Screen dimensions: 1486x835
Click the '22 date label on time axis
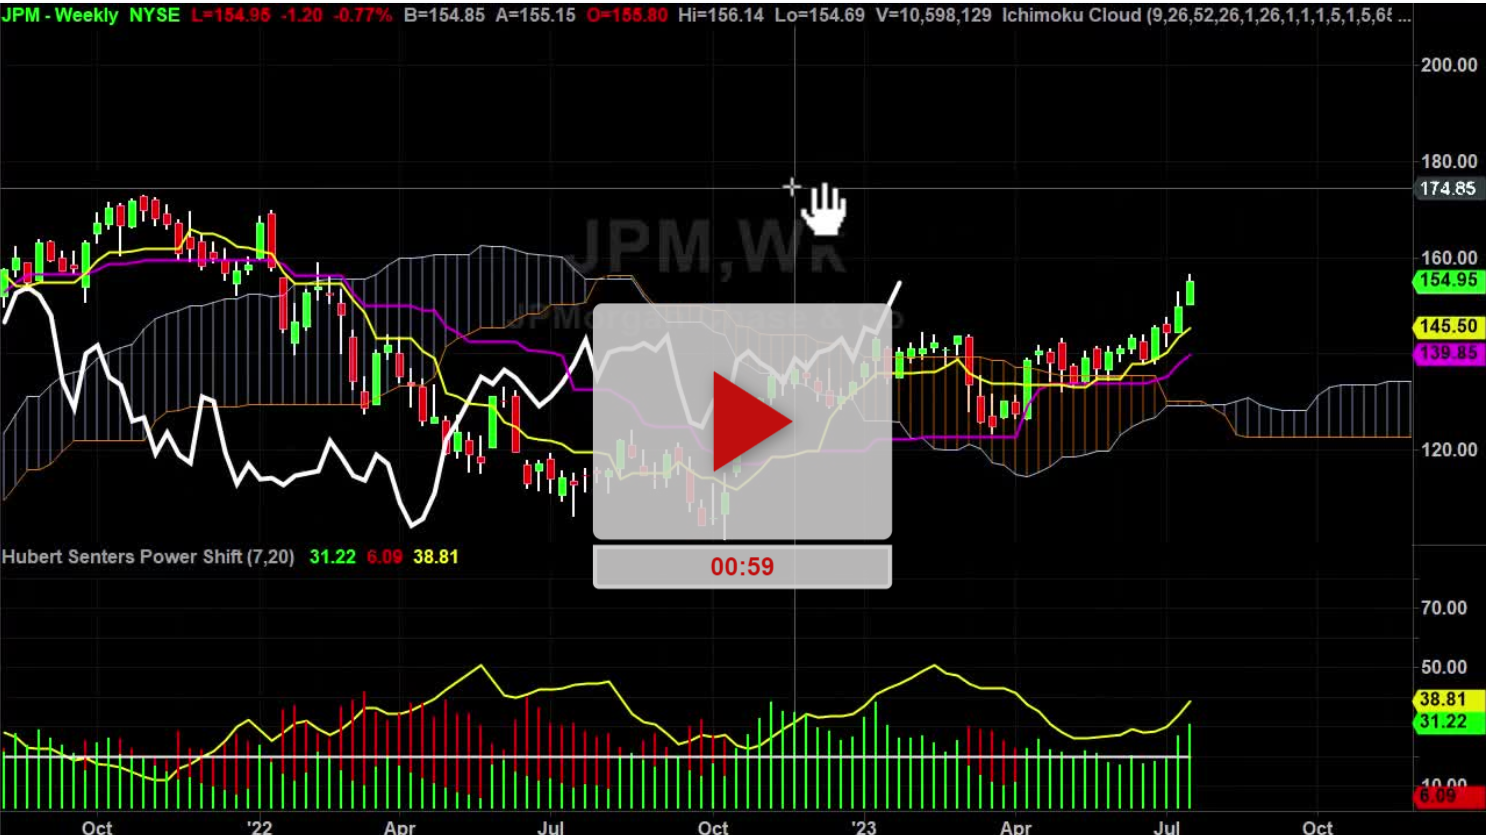(259, 826)
